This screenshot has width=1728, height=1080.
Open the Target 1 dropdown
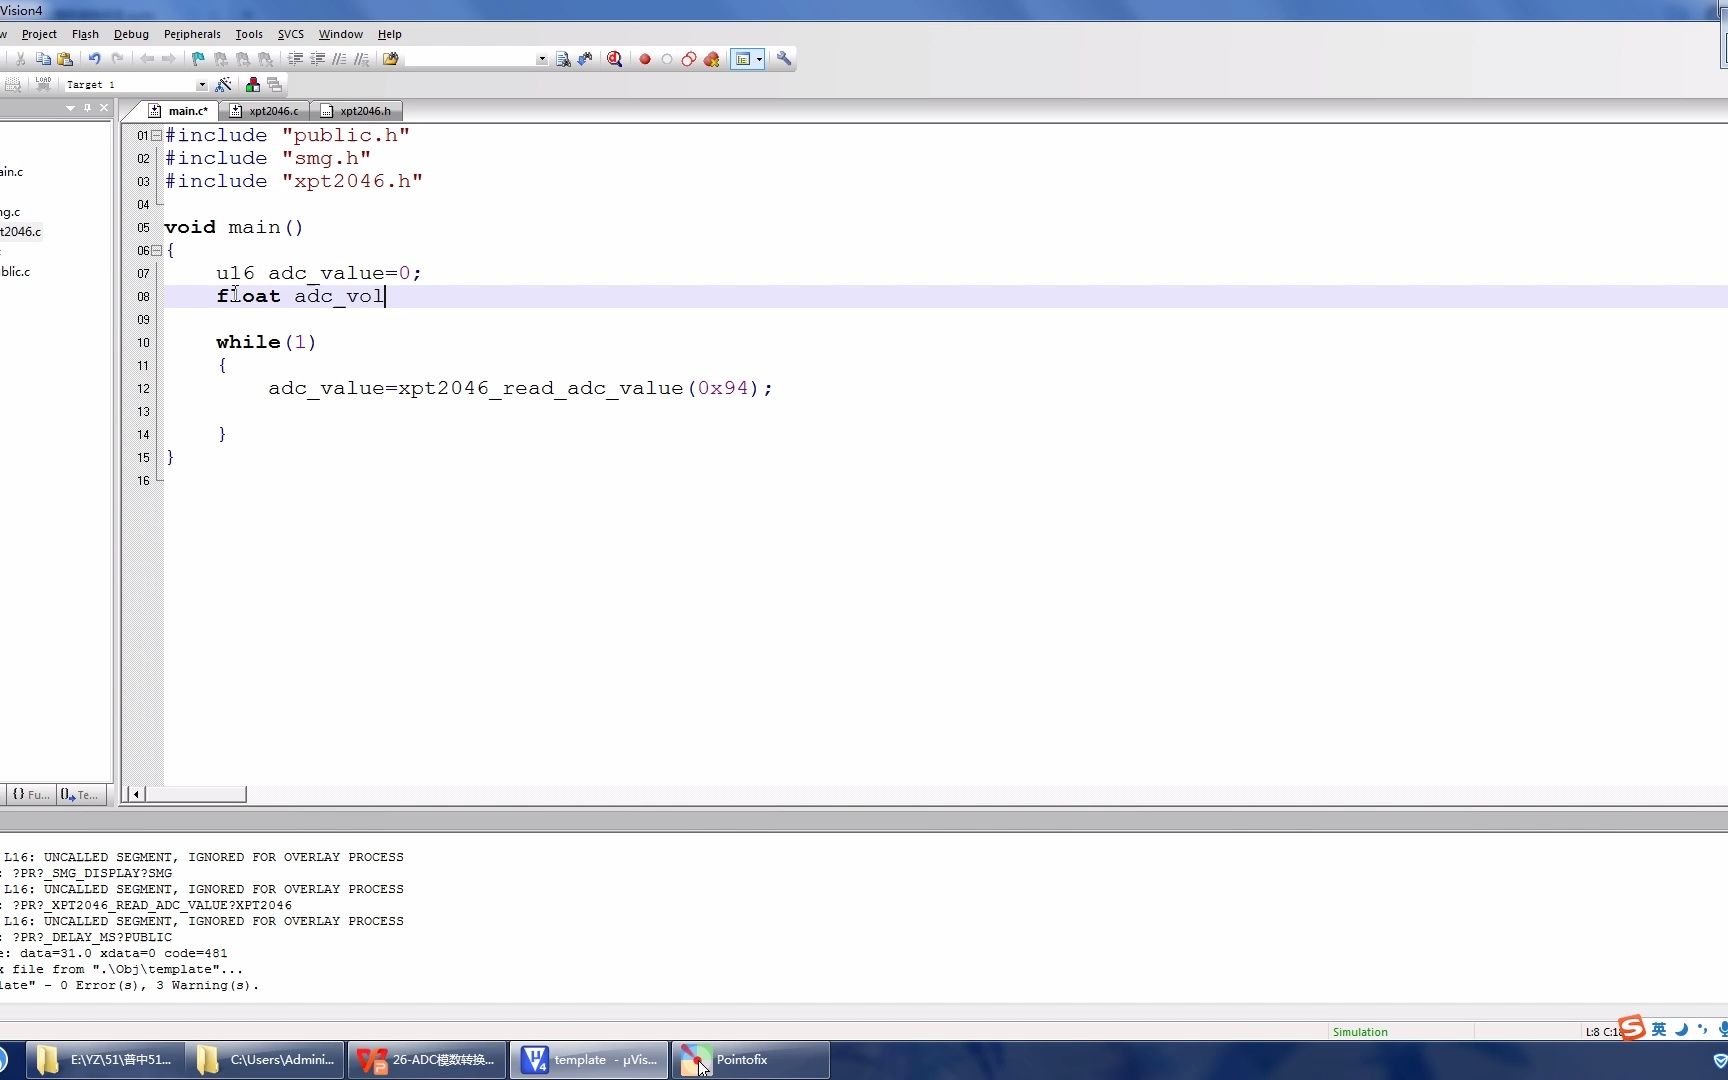click(x=202, y=85)
